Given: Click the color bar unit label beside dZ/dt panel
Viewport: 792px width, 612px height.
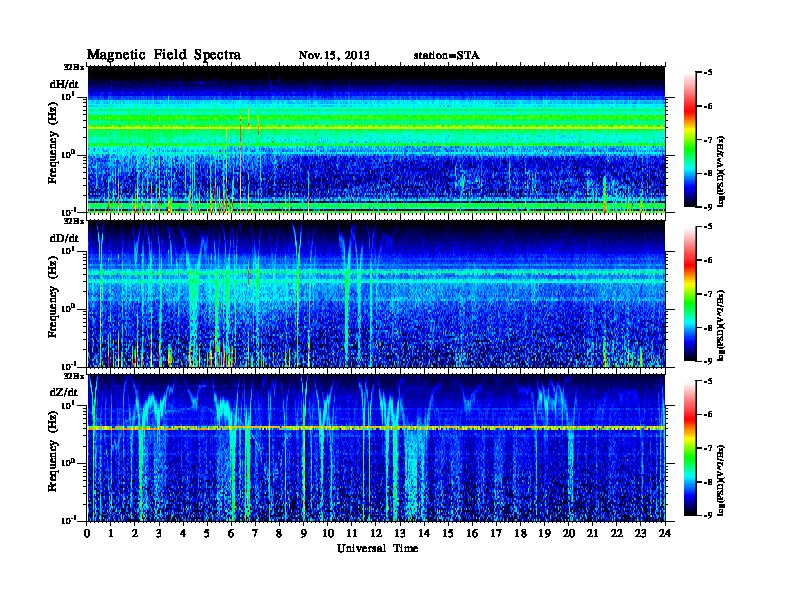Looking at the screenshot, I should click(x=721, y=480).
